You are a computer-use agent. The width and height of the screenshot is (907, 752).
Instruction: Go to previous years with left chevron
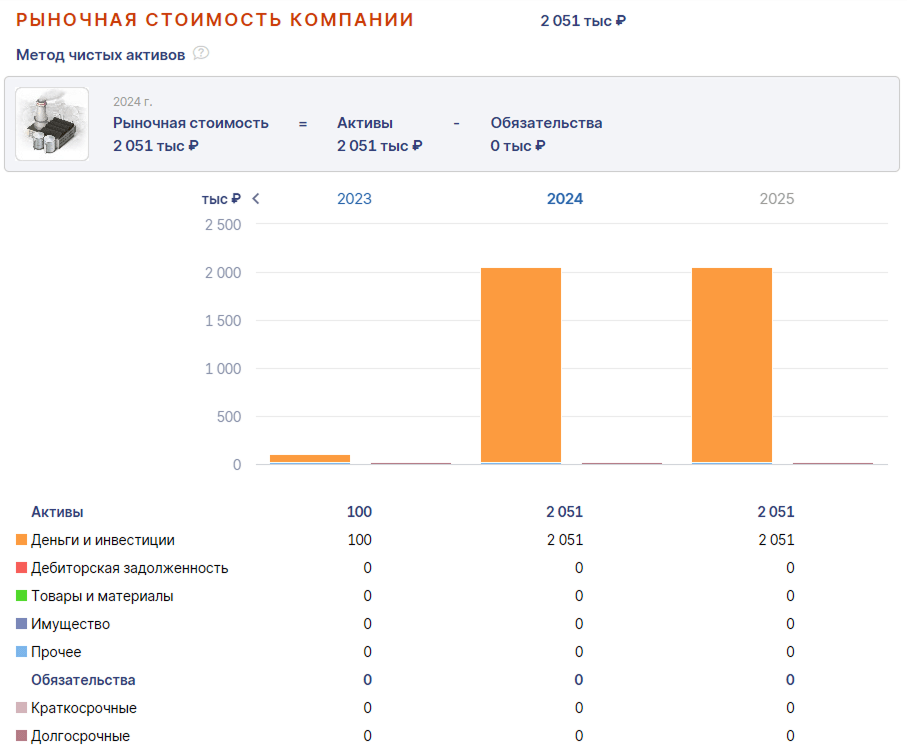tap(256, 199)
